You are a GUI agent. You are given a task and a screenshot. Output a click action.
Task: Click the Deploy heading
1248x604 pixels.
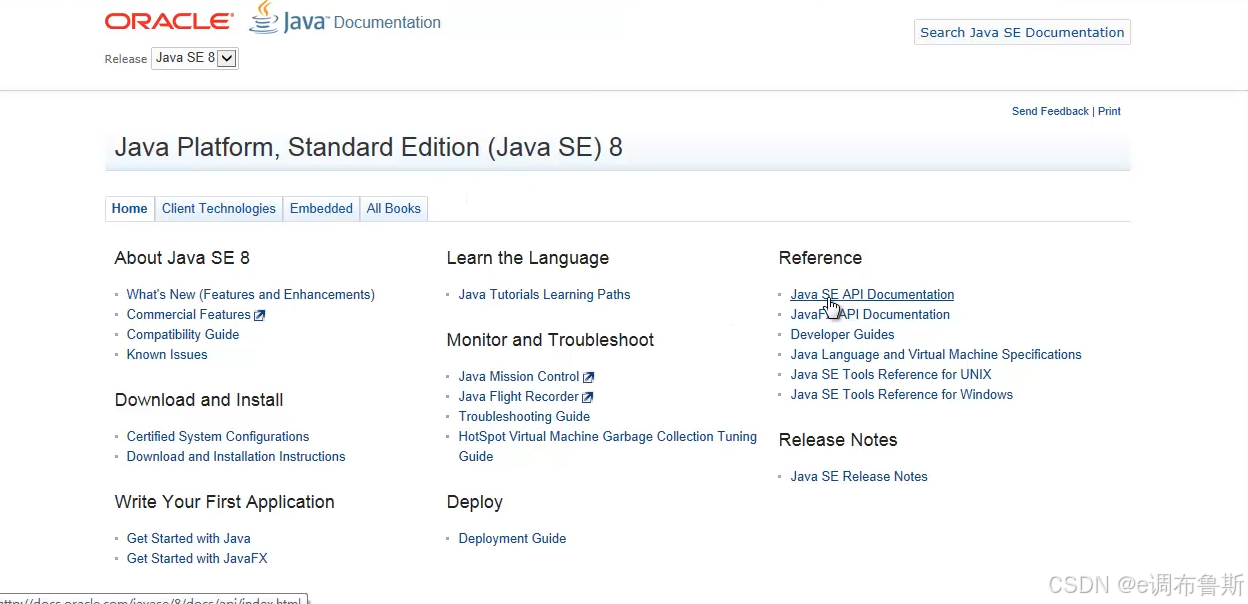pyautogui.click(x=475, y=502)
